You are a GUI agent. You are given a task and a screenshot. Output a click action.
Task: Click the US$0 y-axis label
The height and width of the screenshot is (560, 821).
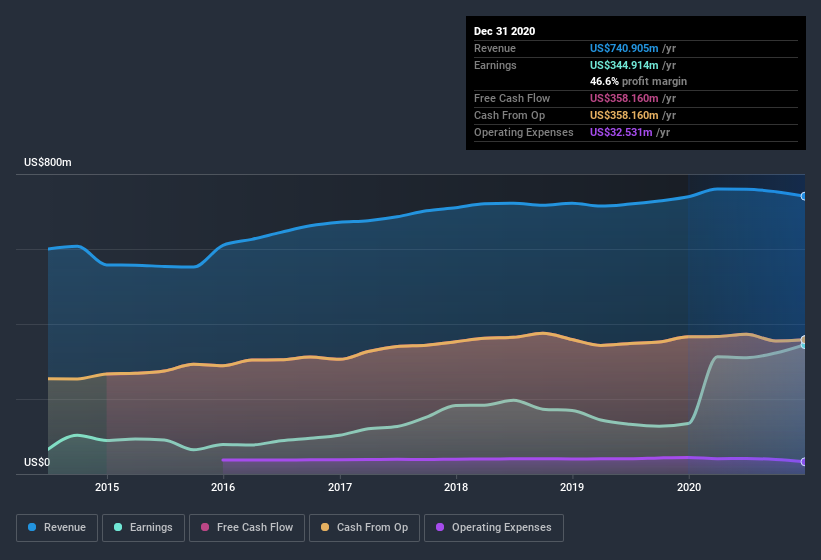[37, 462]
